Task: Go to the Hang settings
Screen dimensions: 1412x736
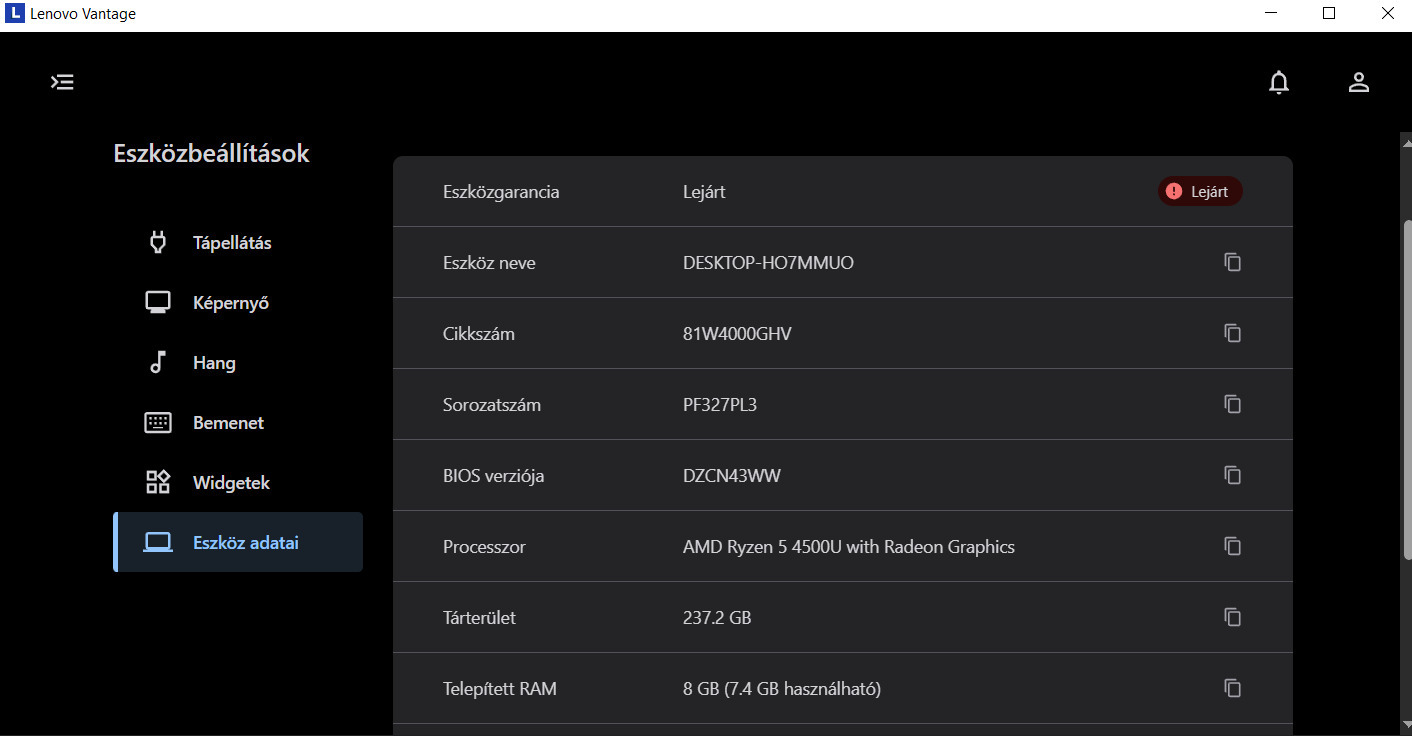Action: 238,362
